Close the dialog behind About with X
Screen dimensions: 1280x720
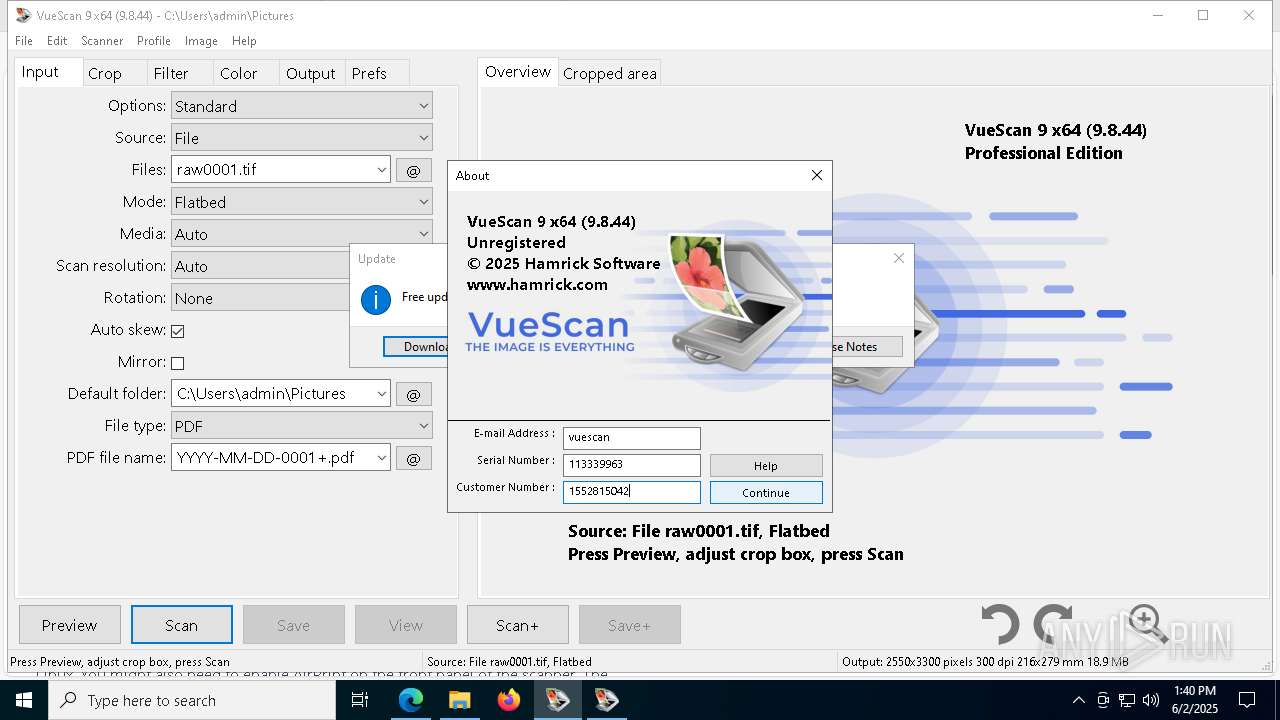tap(899, 258)
